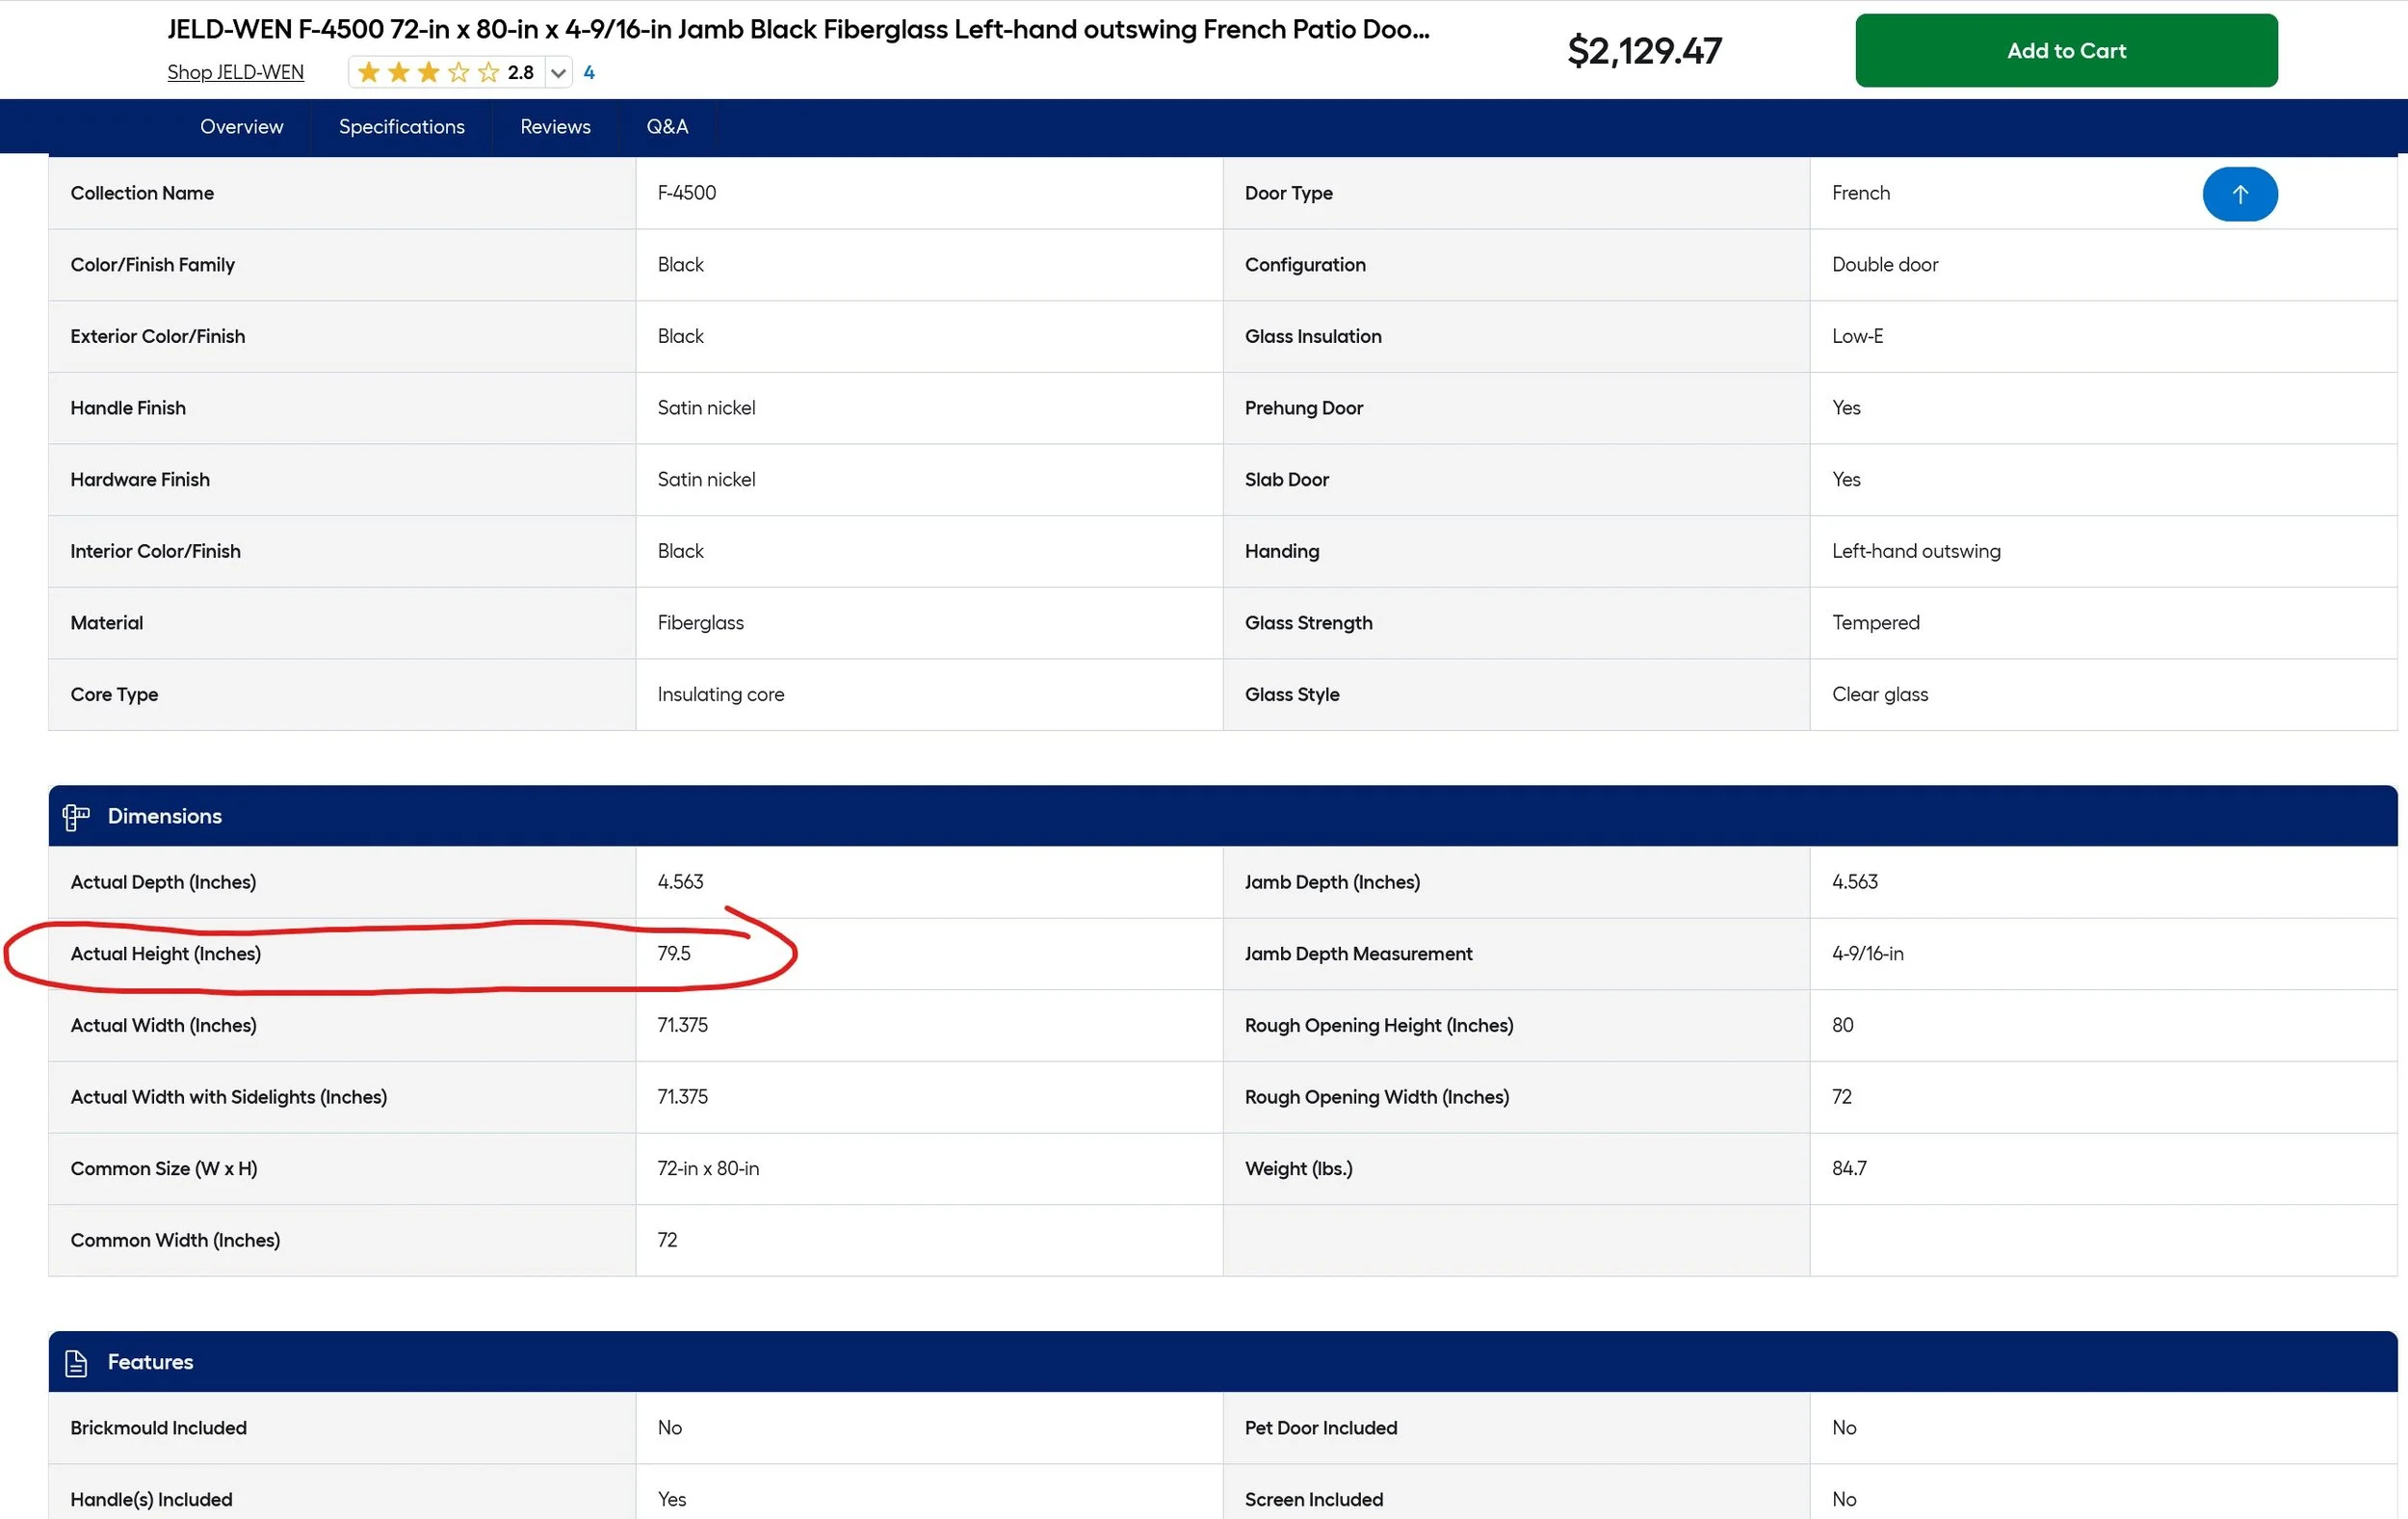Open the Q&A tab

tap(667, 127)
